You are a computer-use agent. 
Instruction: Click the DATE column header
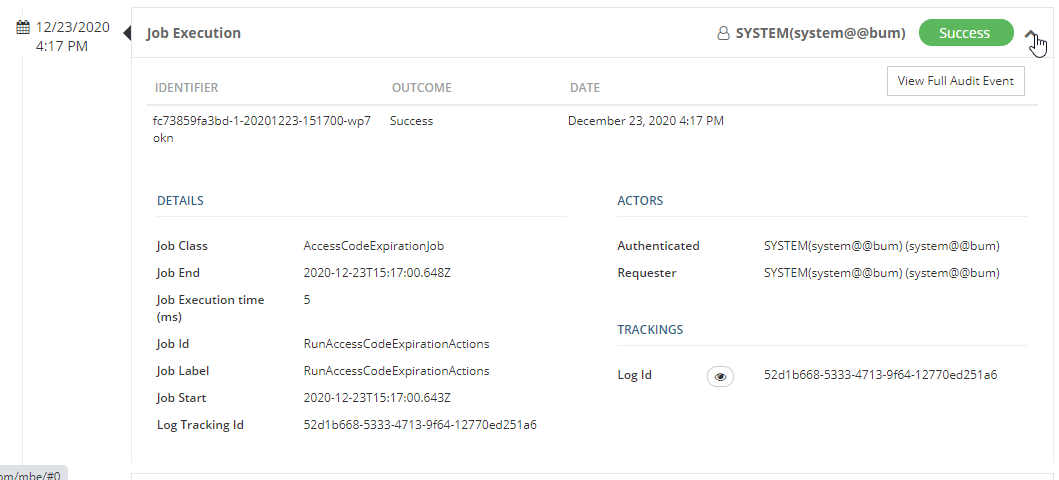584,88
